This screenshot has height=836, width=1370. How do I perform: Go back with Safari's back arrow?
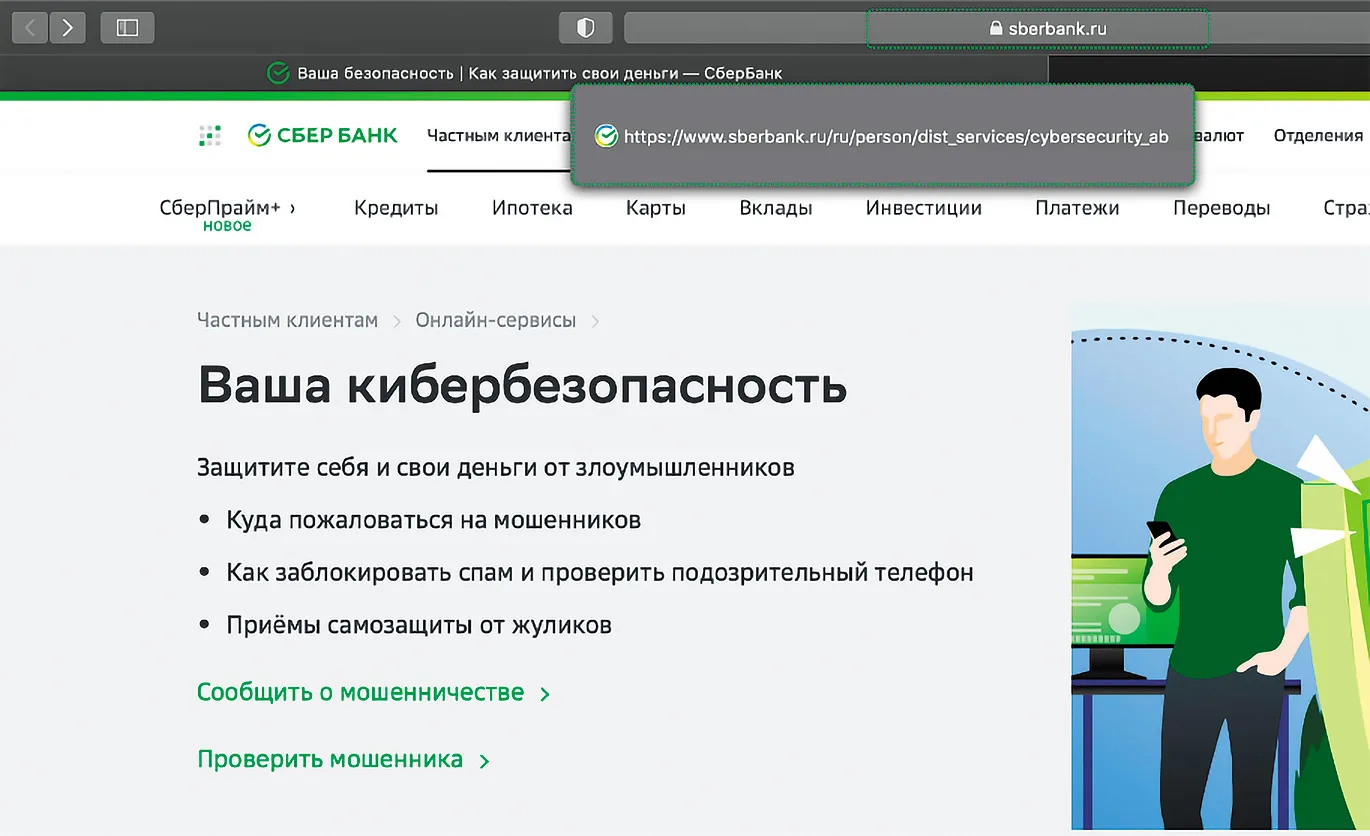30,28
